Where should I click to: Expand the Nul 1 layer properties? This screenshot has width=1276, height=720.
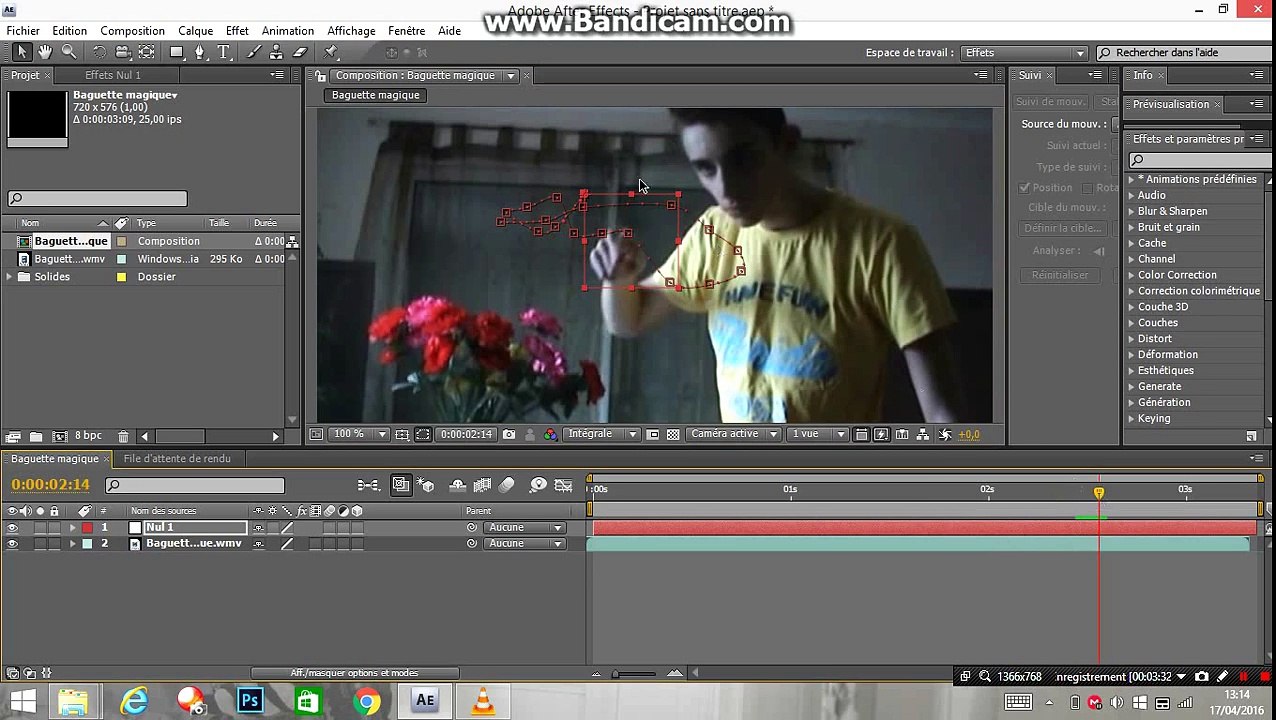point(72,527)
